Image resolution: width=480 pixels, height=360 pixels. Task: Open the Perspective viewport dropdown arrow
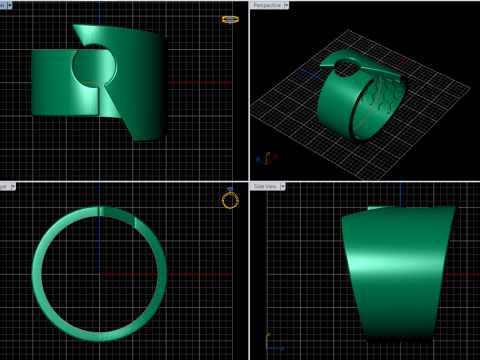click(286, 5)
